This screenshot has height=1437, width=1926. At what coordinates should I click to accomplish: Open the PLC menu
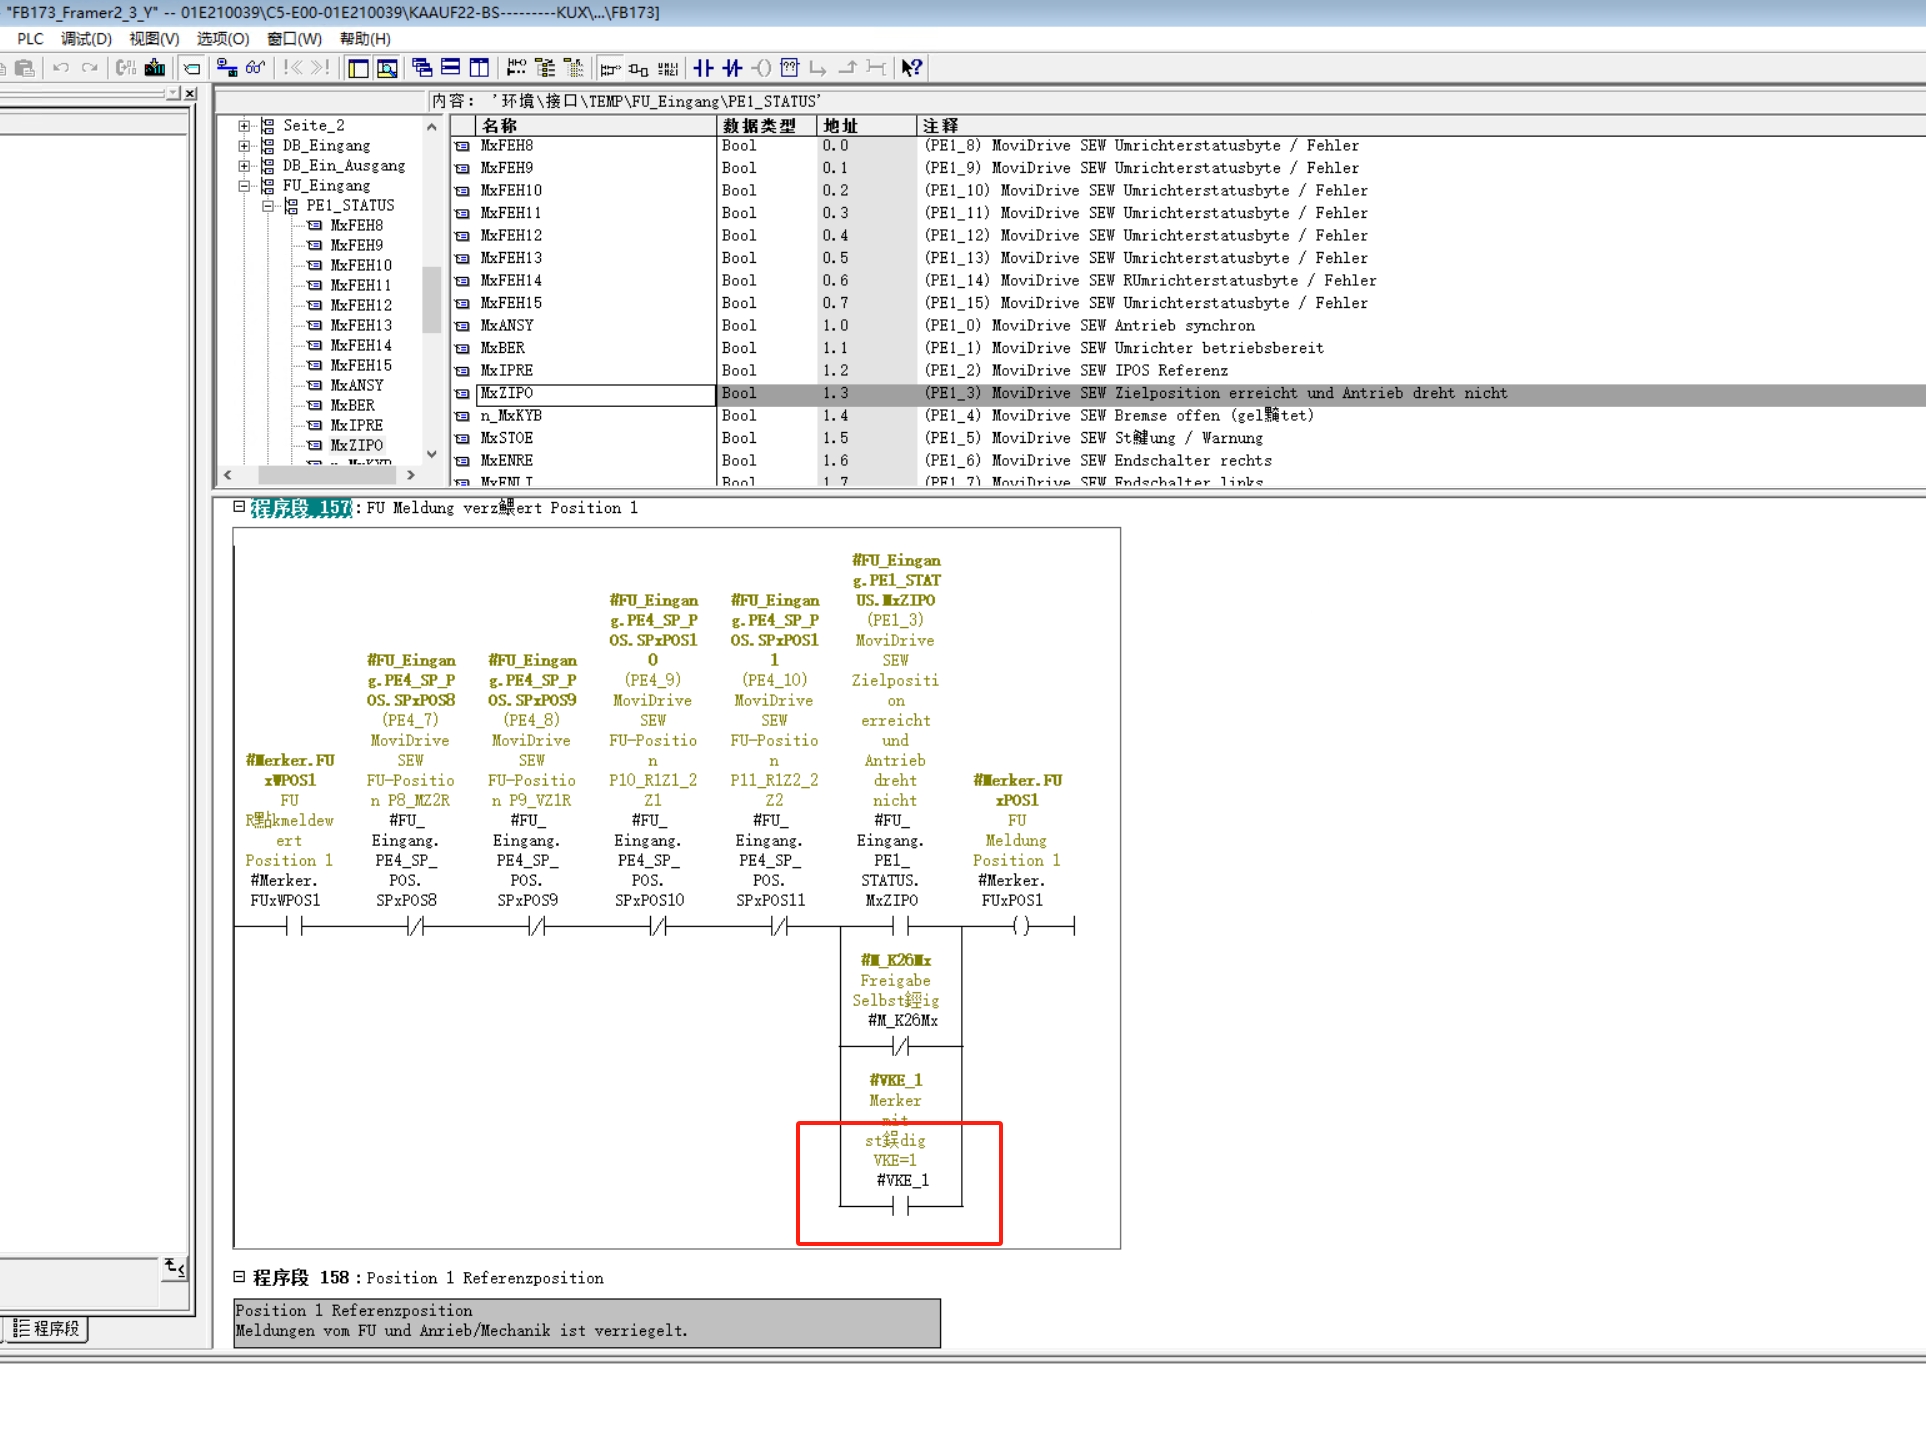coord(30,39)
